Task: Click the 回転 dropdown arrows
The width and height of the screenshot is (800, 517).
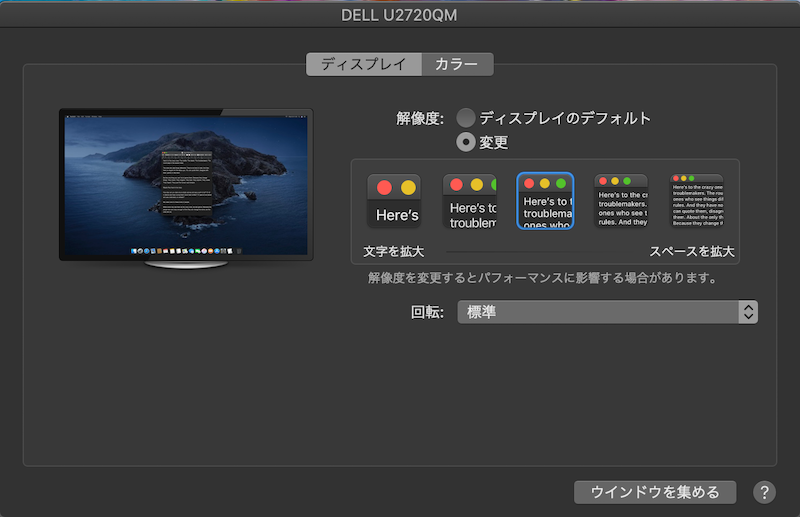Action: point(748,312)
